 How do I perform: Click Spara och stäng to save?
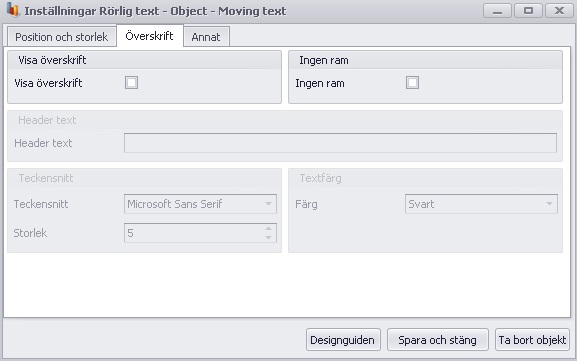[x=438, y=340]
